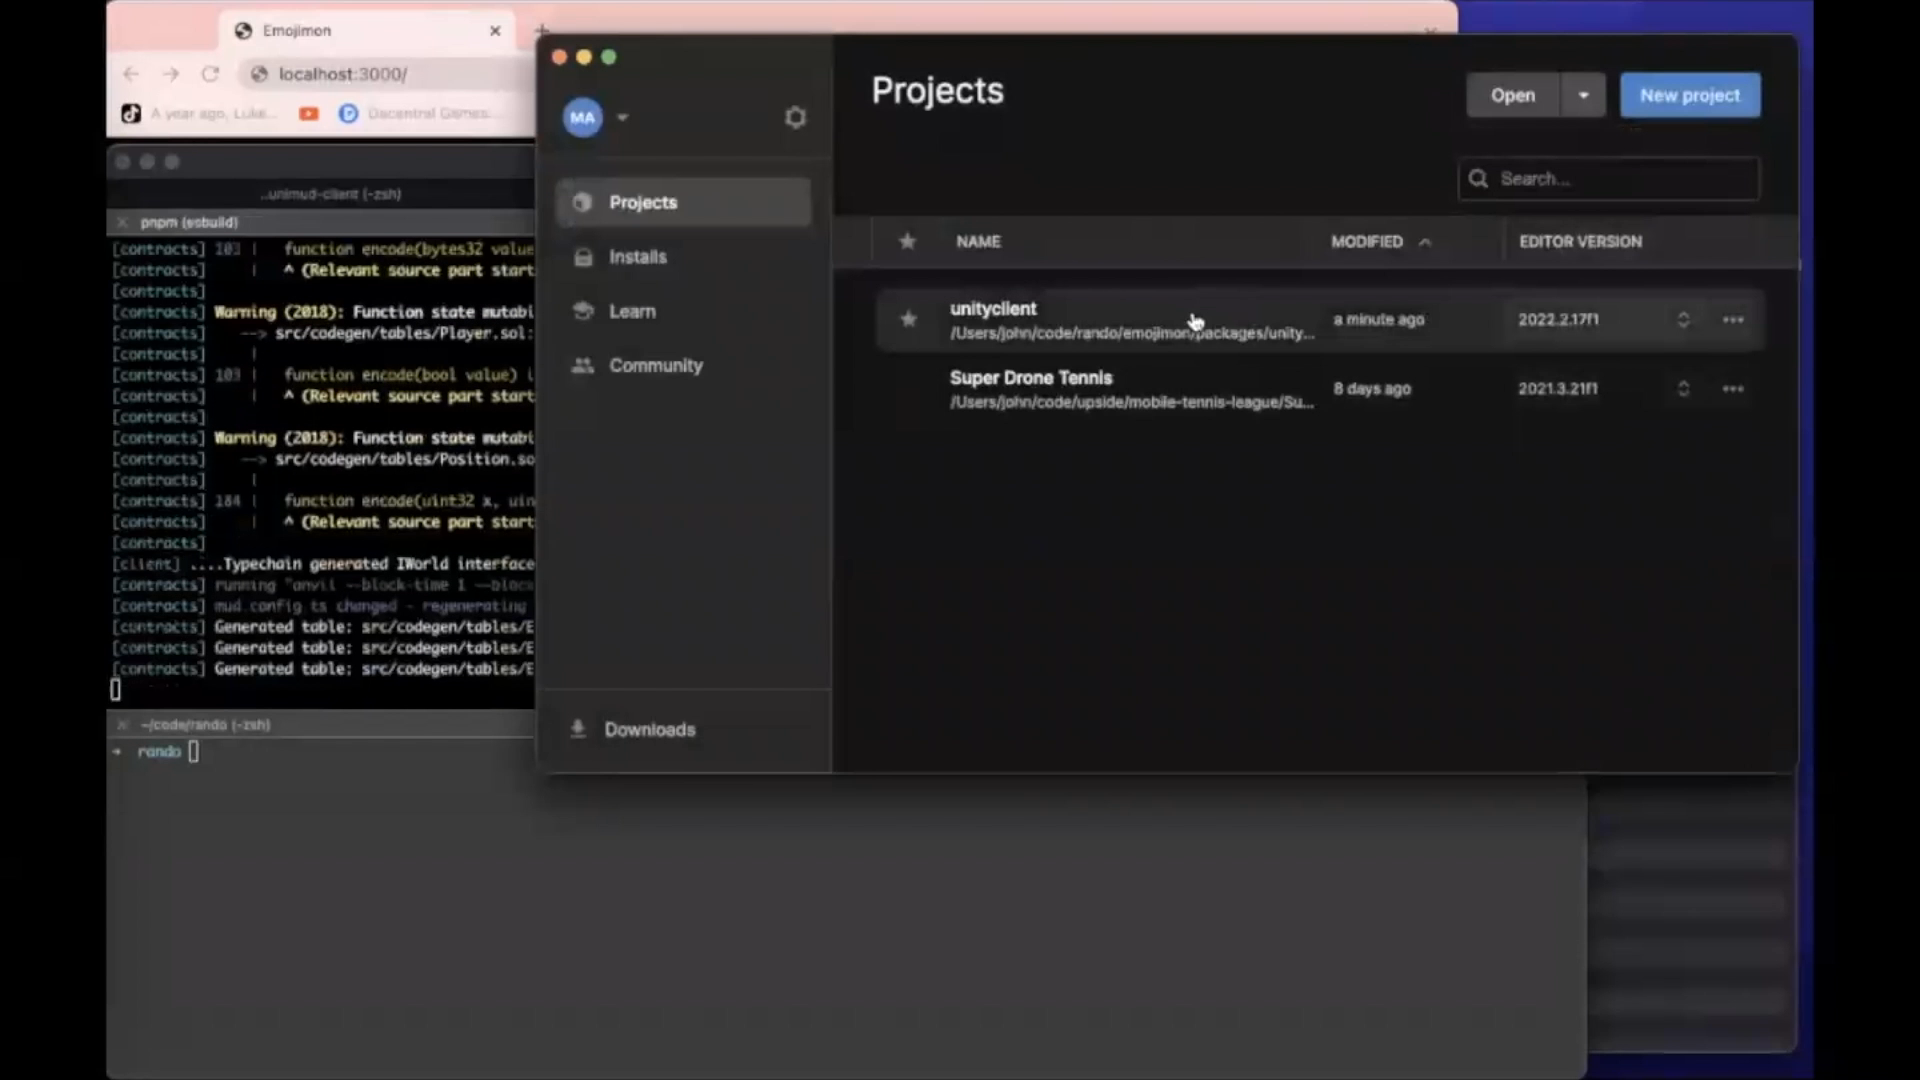Click the Downloads arrow icon
The width and height of the screenshot is (1920, 1080).
pos(578,729)
